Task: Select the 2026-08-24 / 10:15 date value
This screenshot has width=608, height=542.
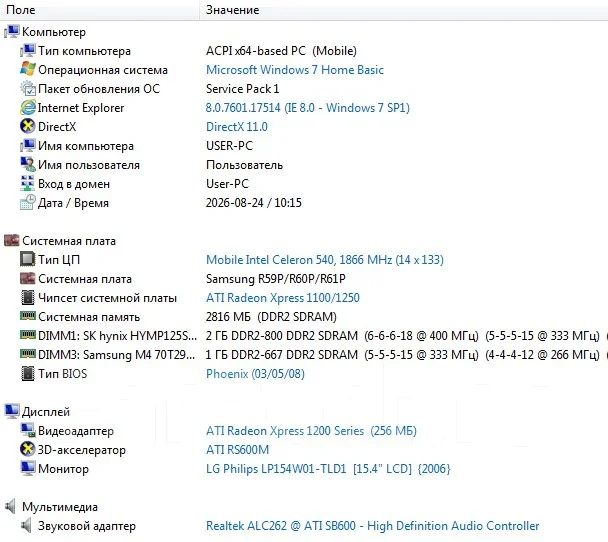Action: click(254, 203)
